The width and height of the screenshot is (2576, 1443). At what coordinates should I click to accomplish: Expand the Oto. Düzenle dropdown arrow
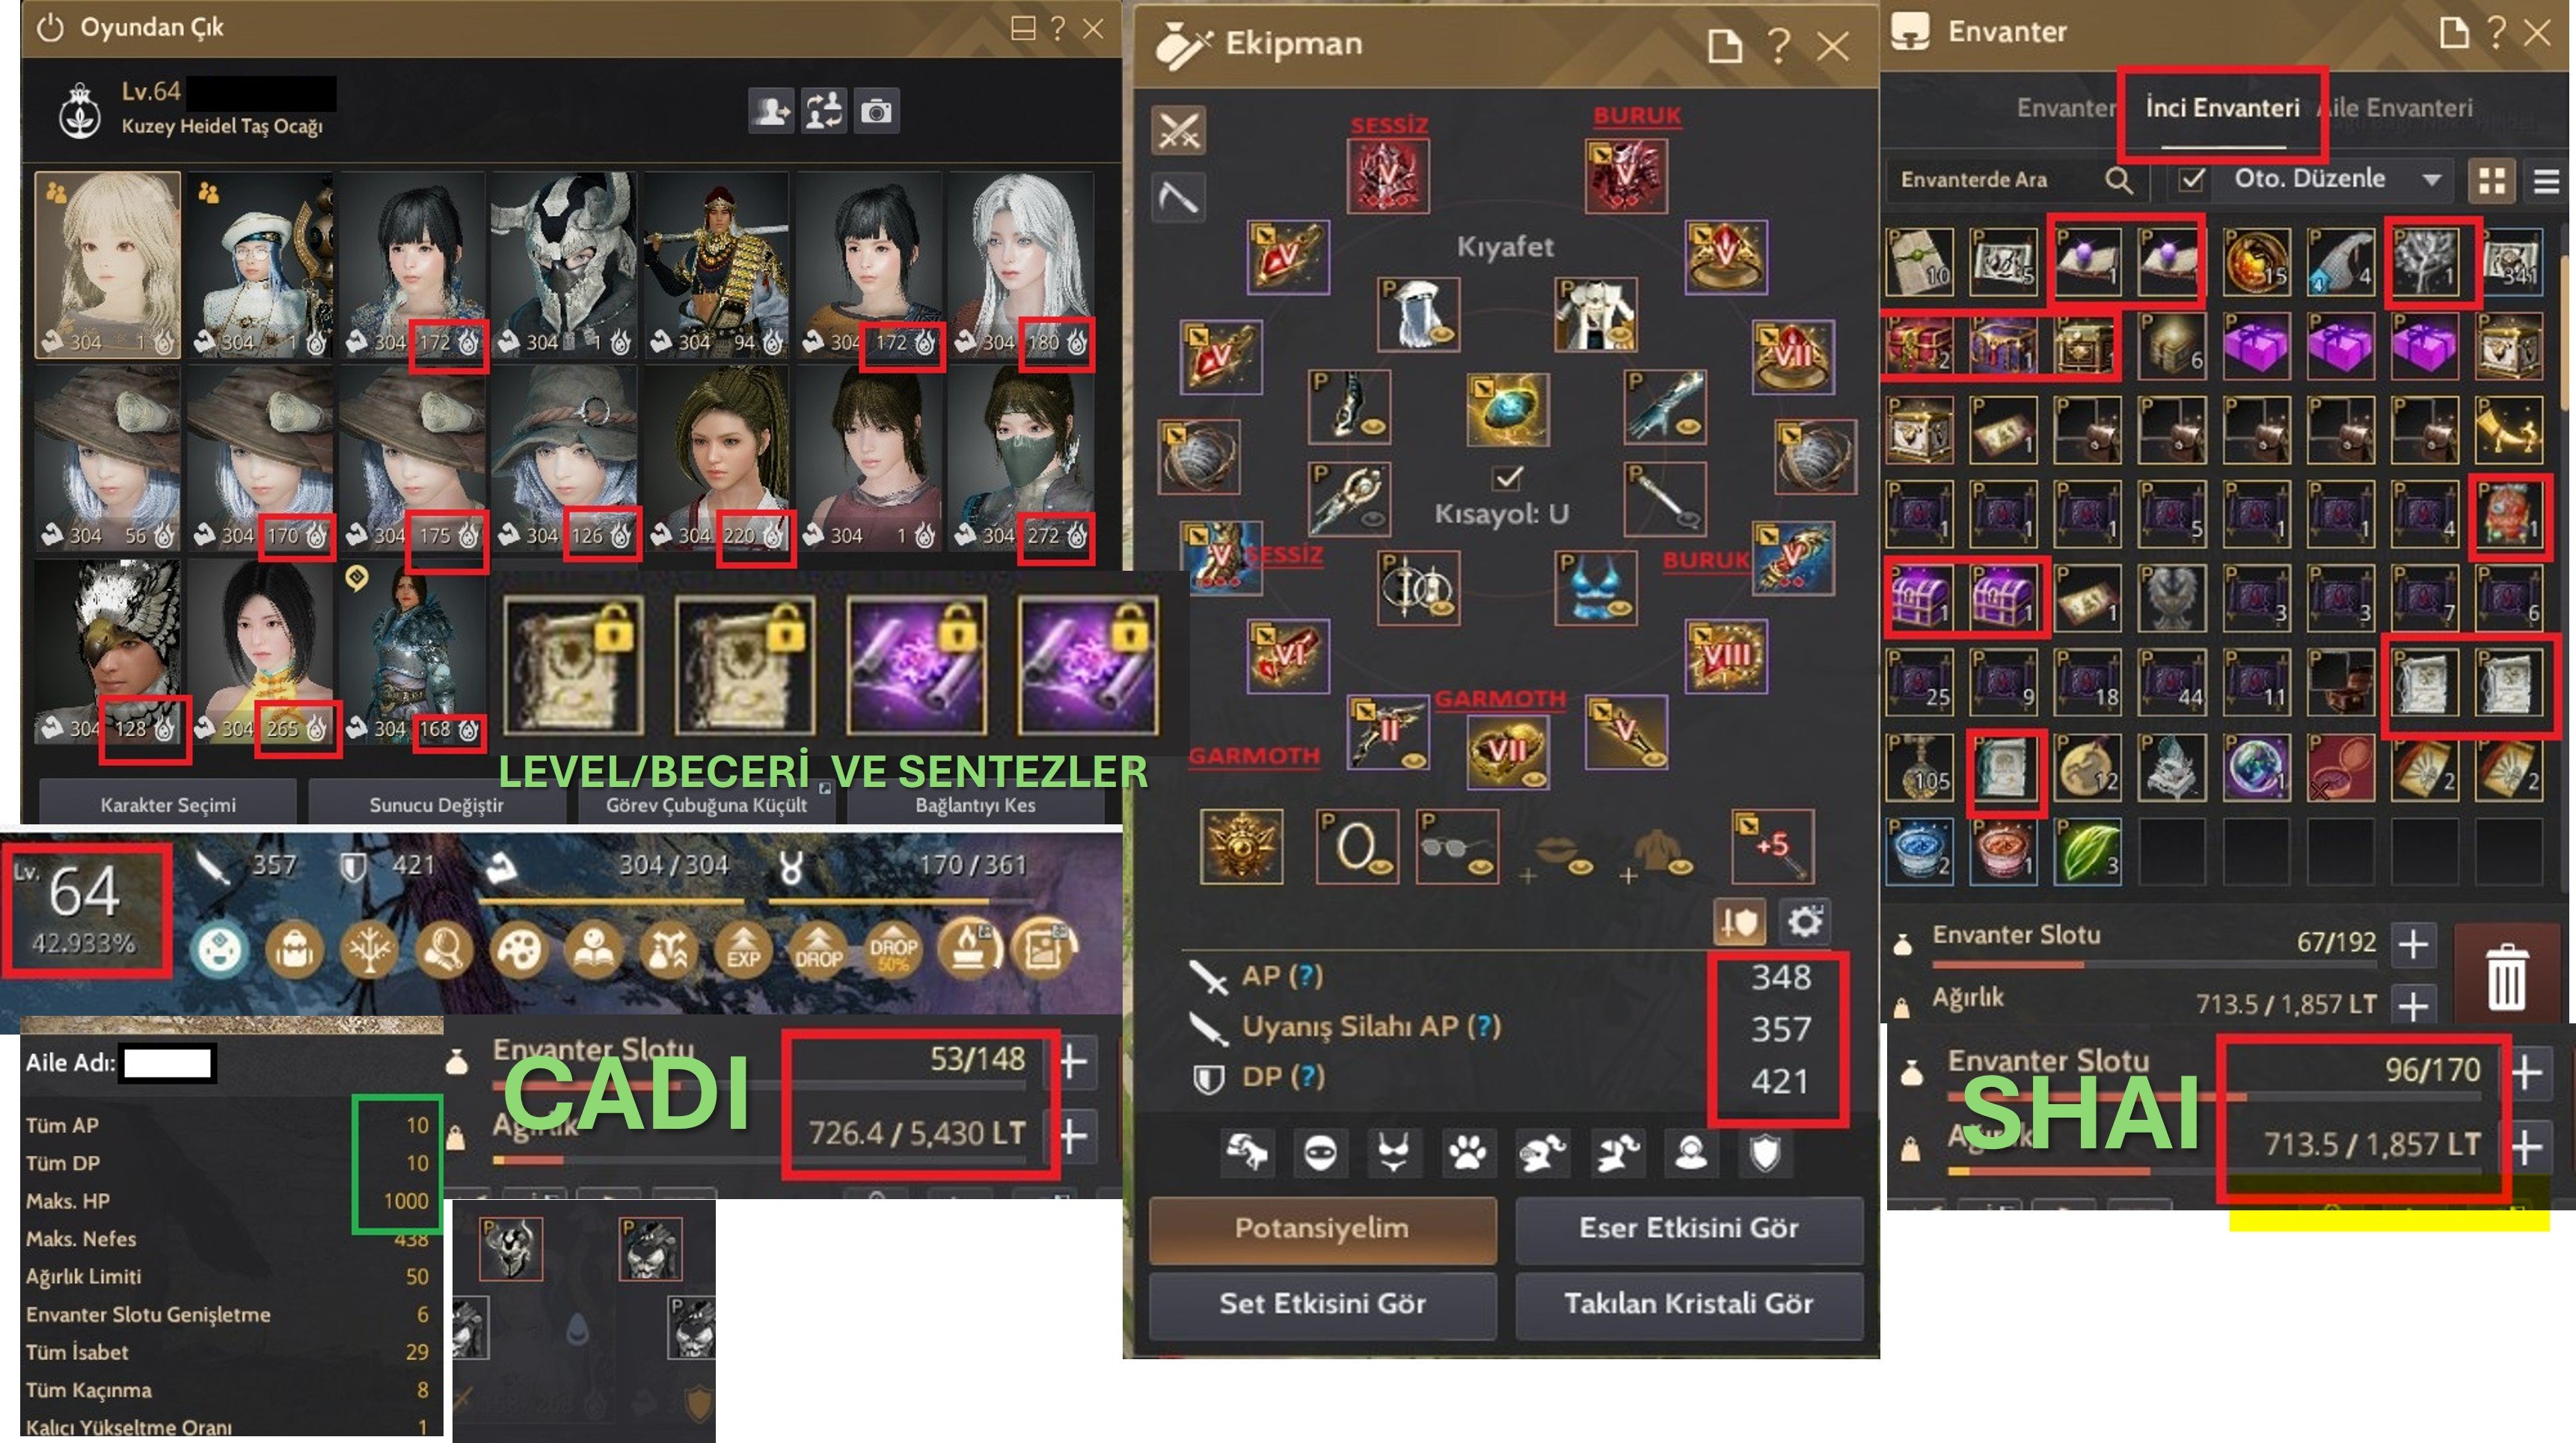2431,180
